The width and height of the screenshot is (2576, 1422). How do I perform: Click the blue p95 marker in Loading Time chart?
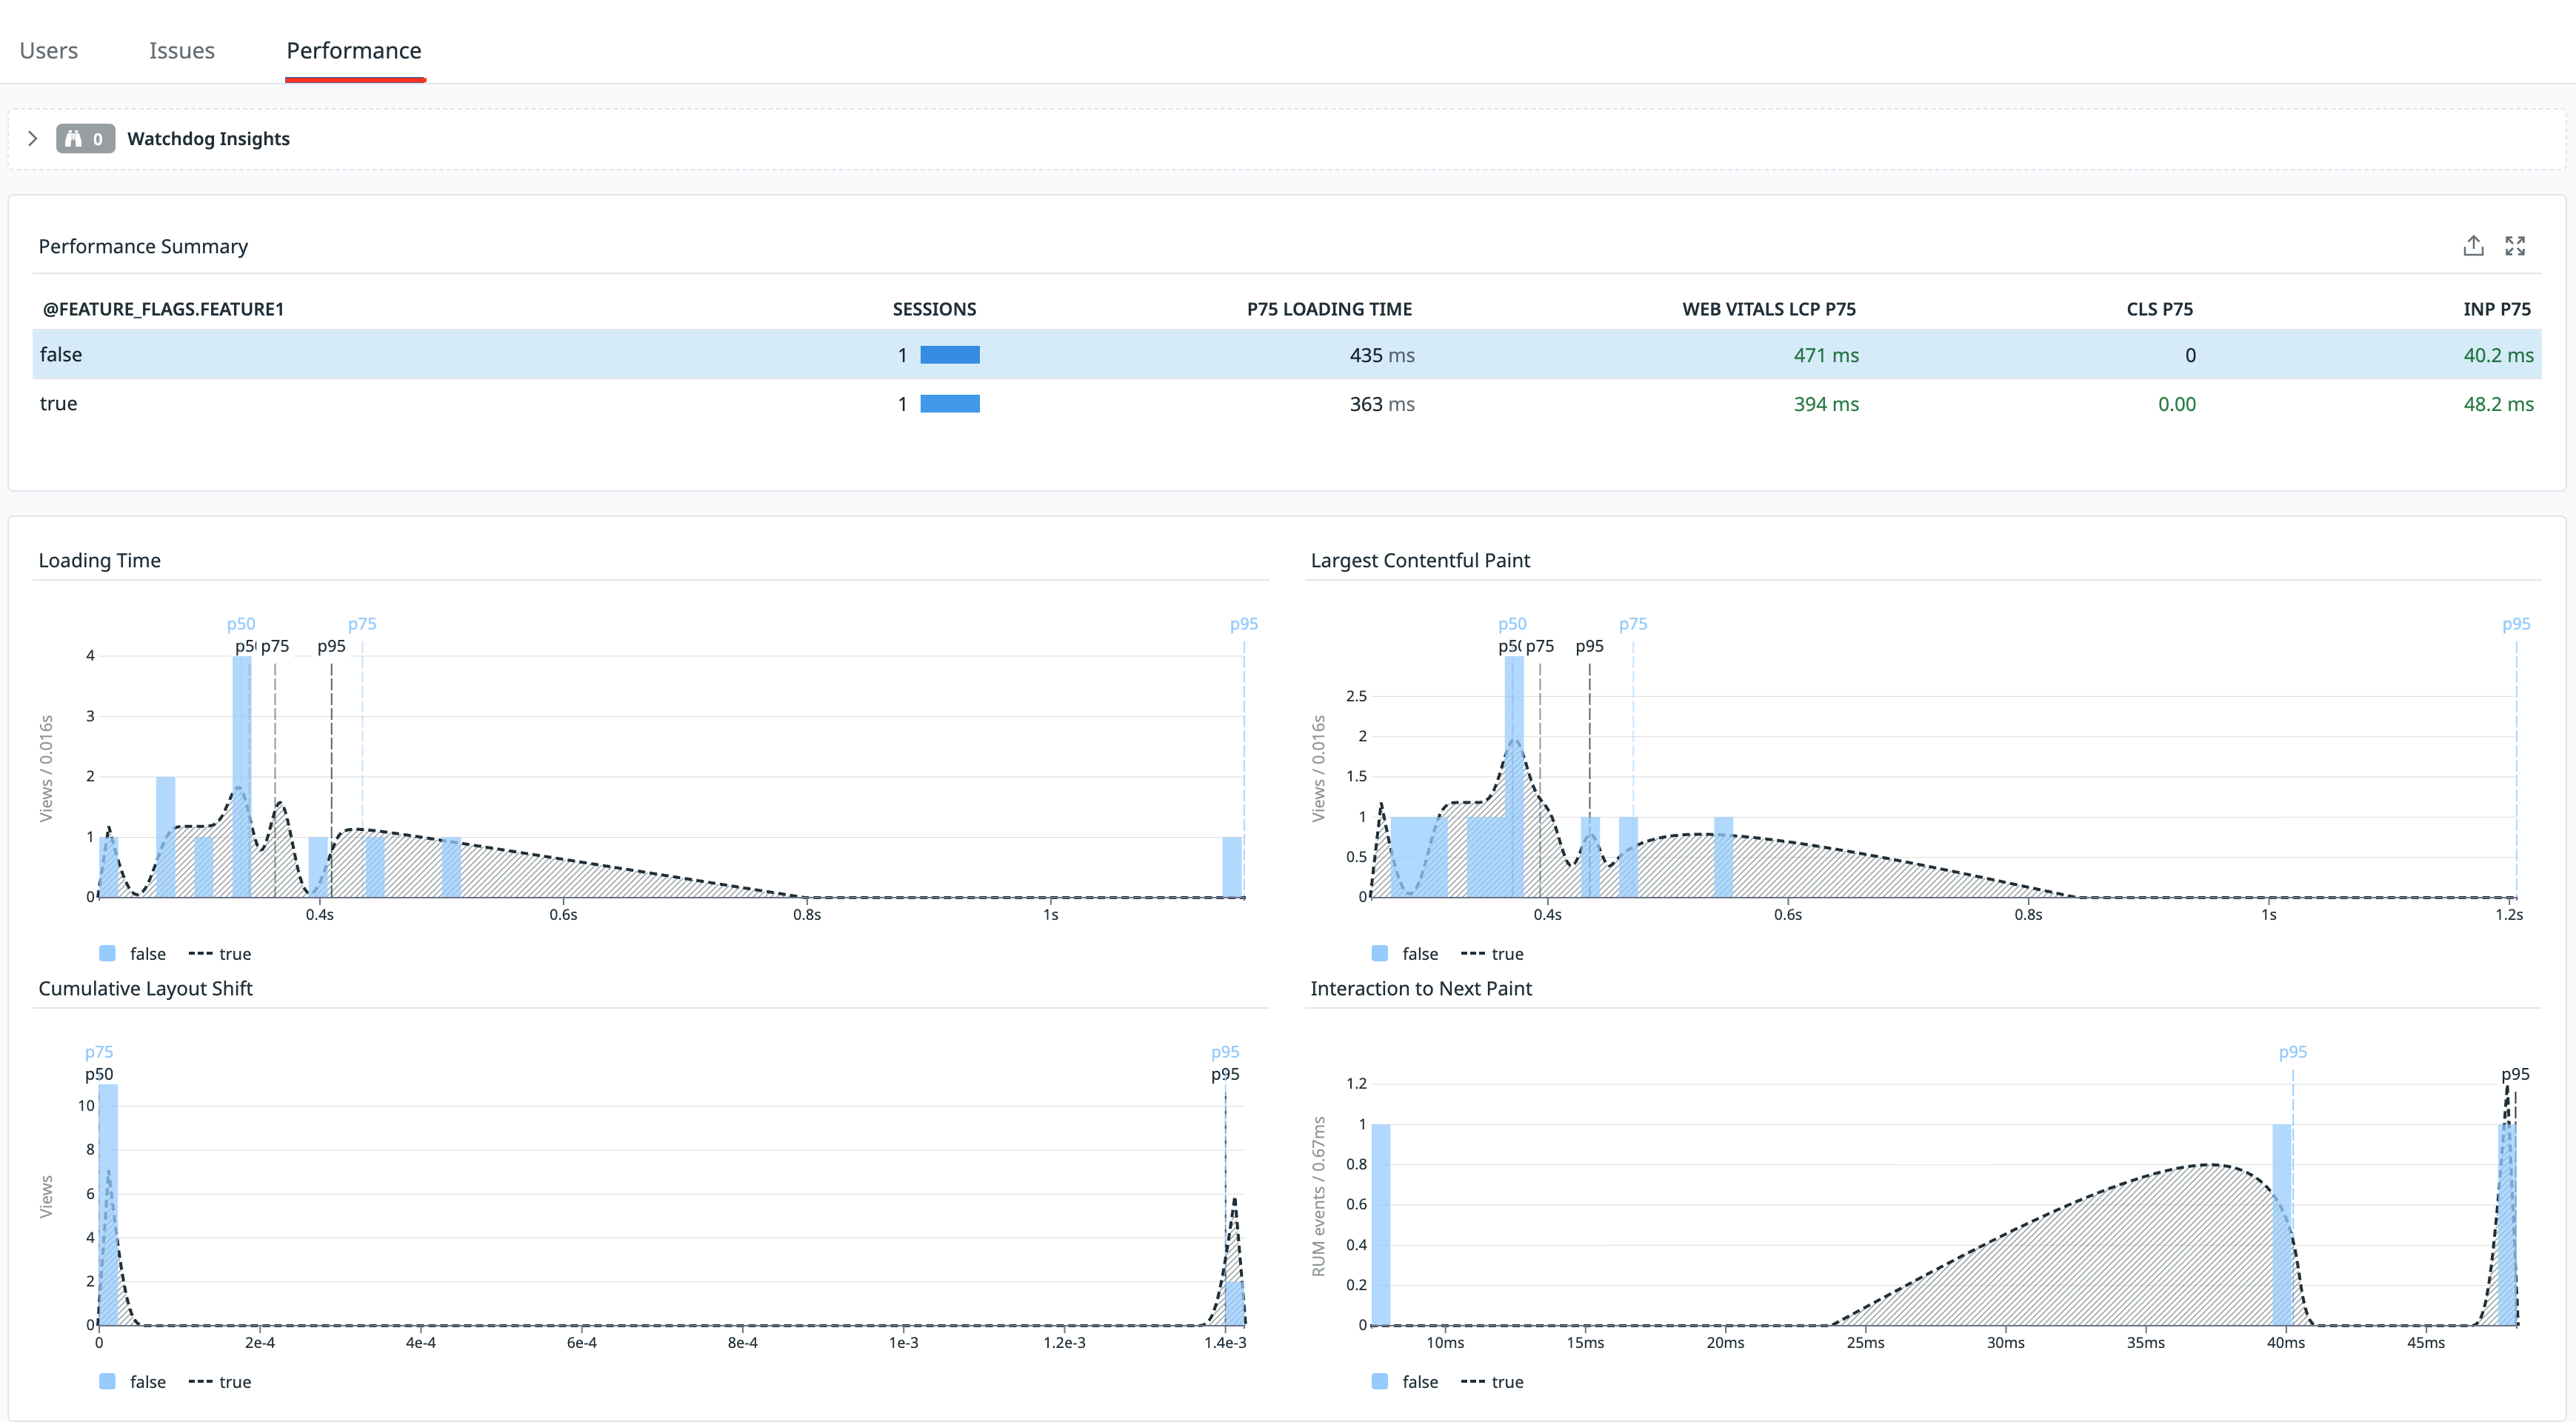pos(1243,624)
